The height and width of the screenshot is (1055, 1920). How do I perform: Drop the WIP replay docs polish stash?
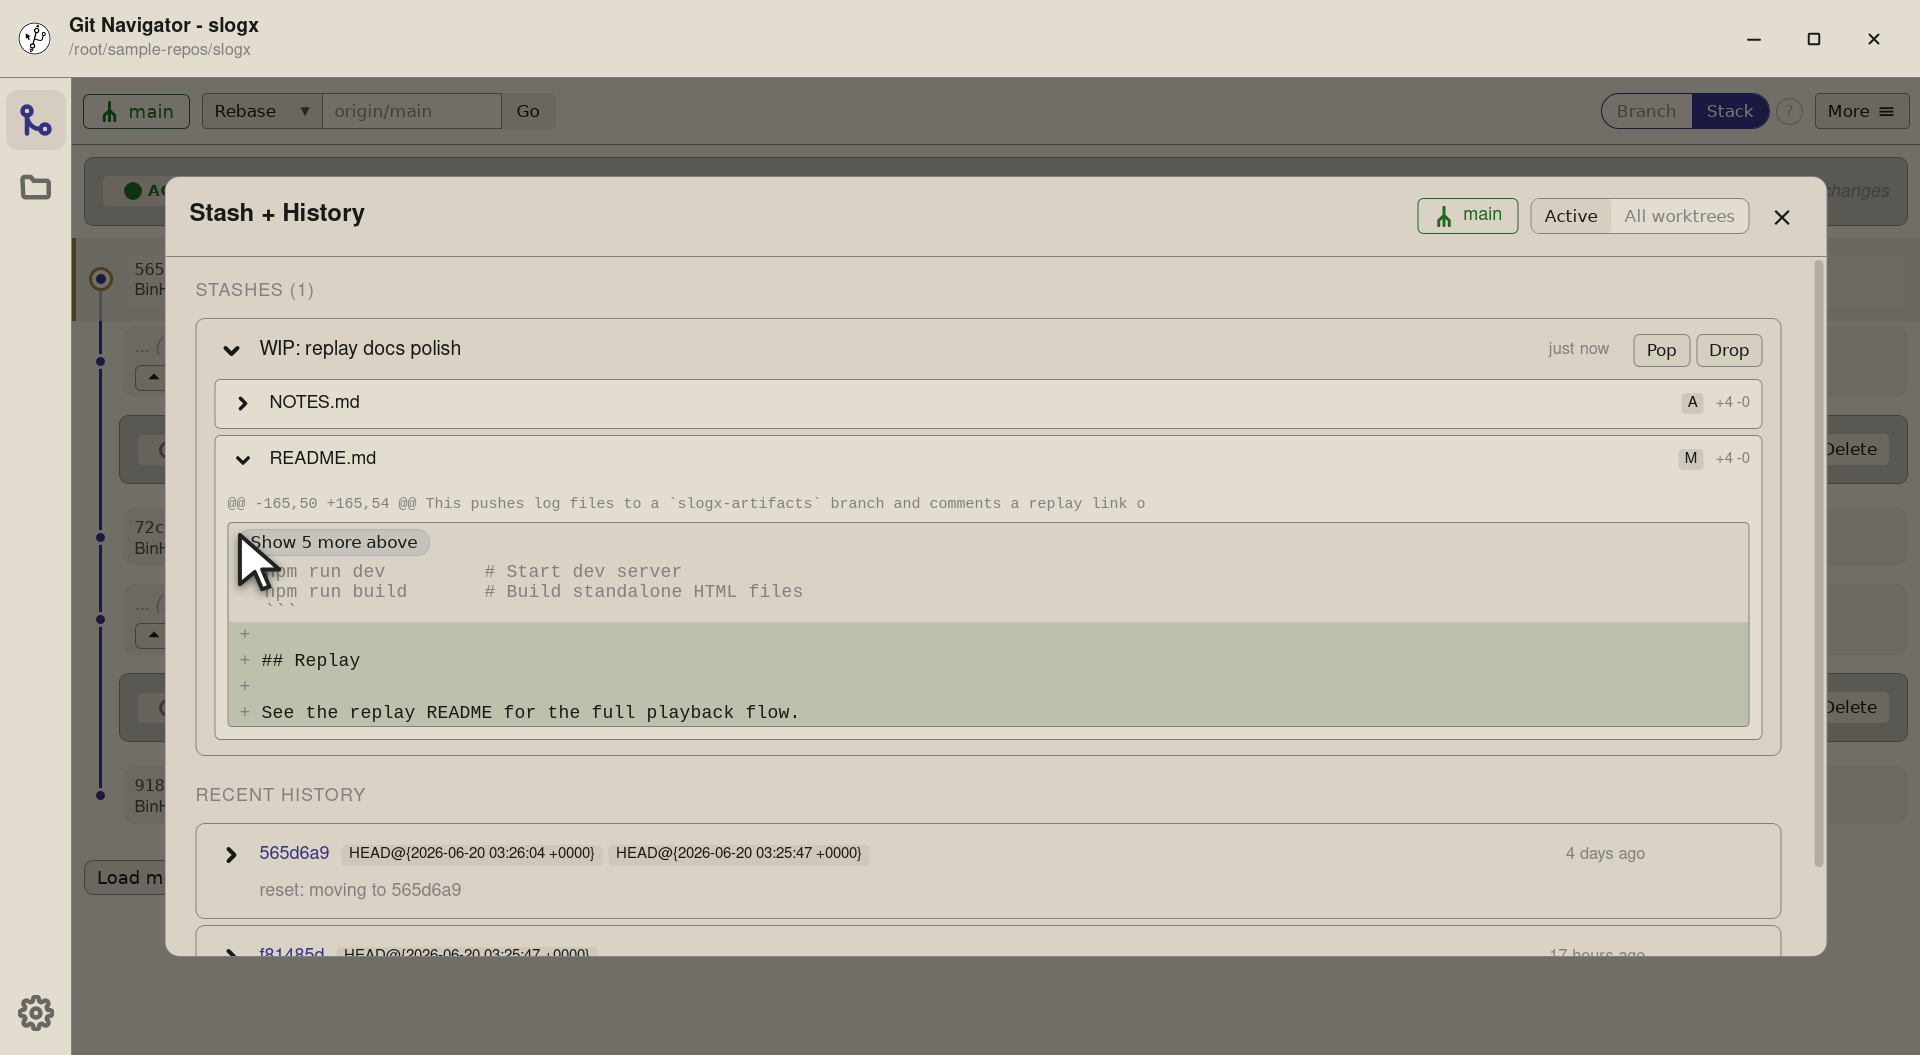tap(1728, 350)
